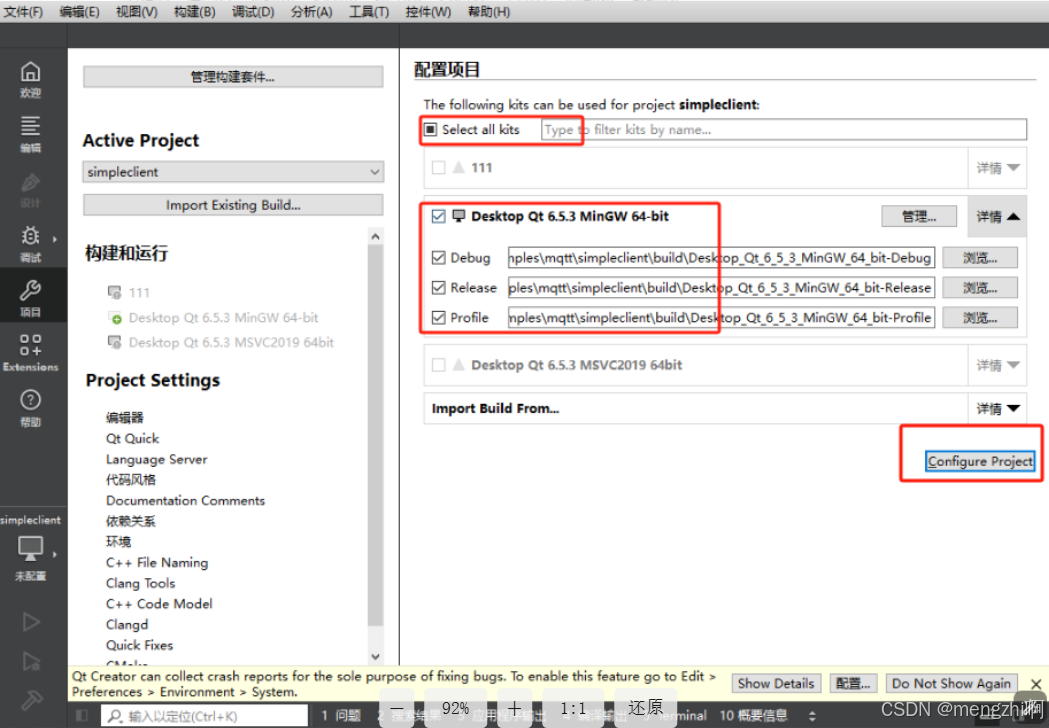This screenshot has height=728, width=1049.
Task: Open the Extensions mode icon
Action: pyautogui.click(x=30, y=345)
